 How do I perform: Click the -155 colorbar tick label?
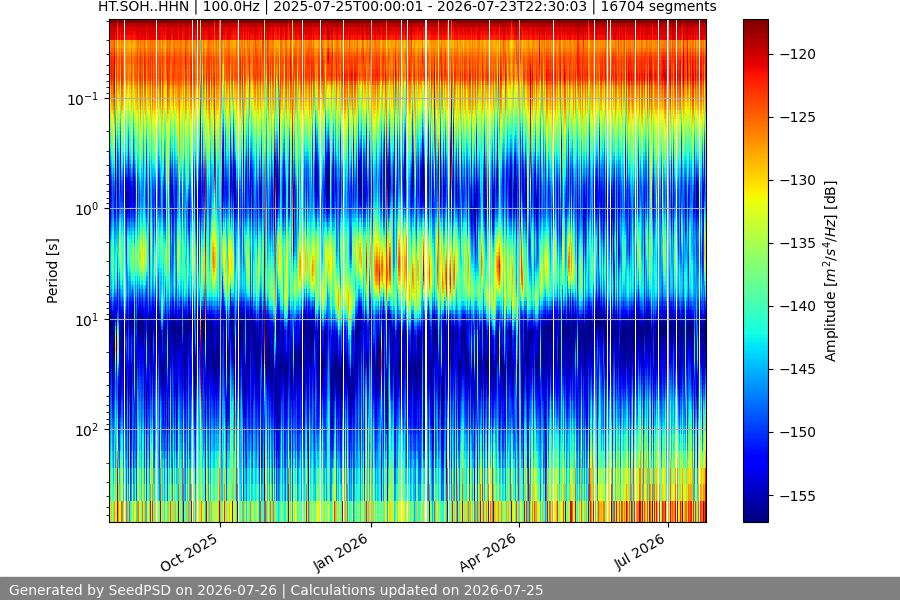[x=798, y=496]
